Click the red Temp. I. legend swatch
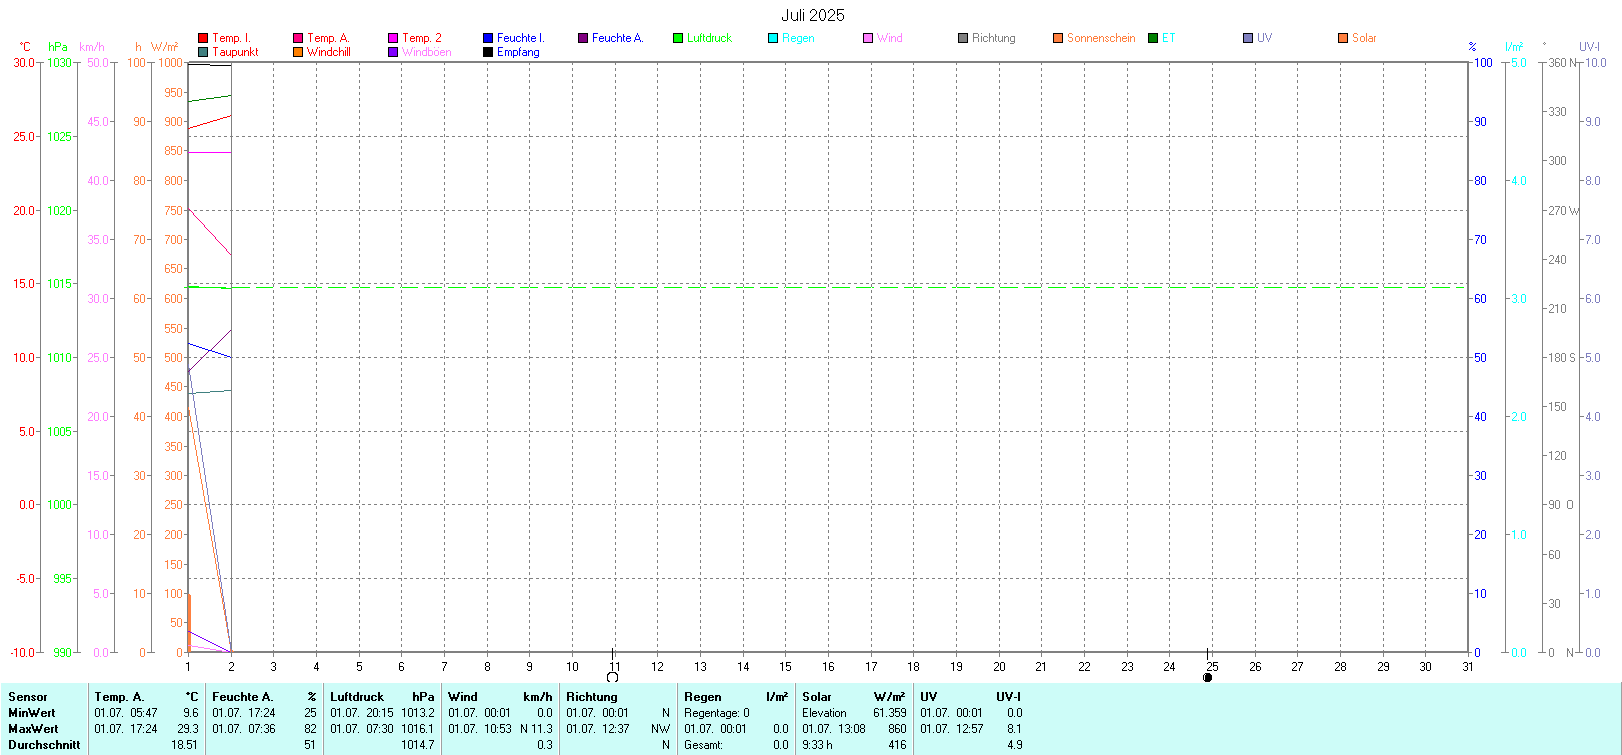The height and width of the screenshot is (755, 1622). [x=203, y=38]
